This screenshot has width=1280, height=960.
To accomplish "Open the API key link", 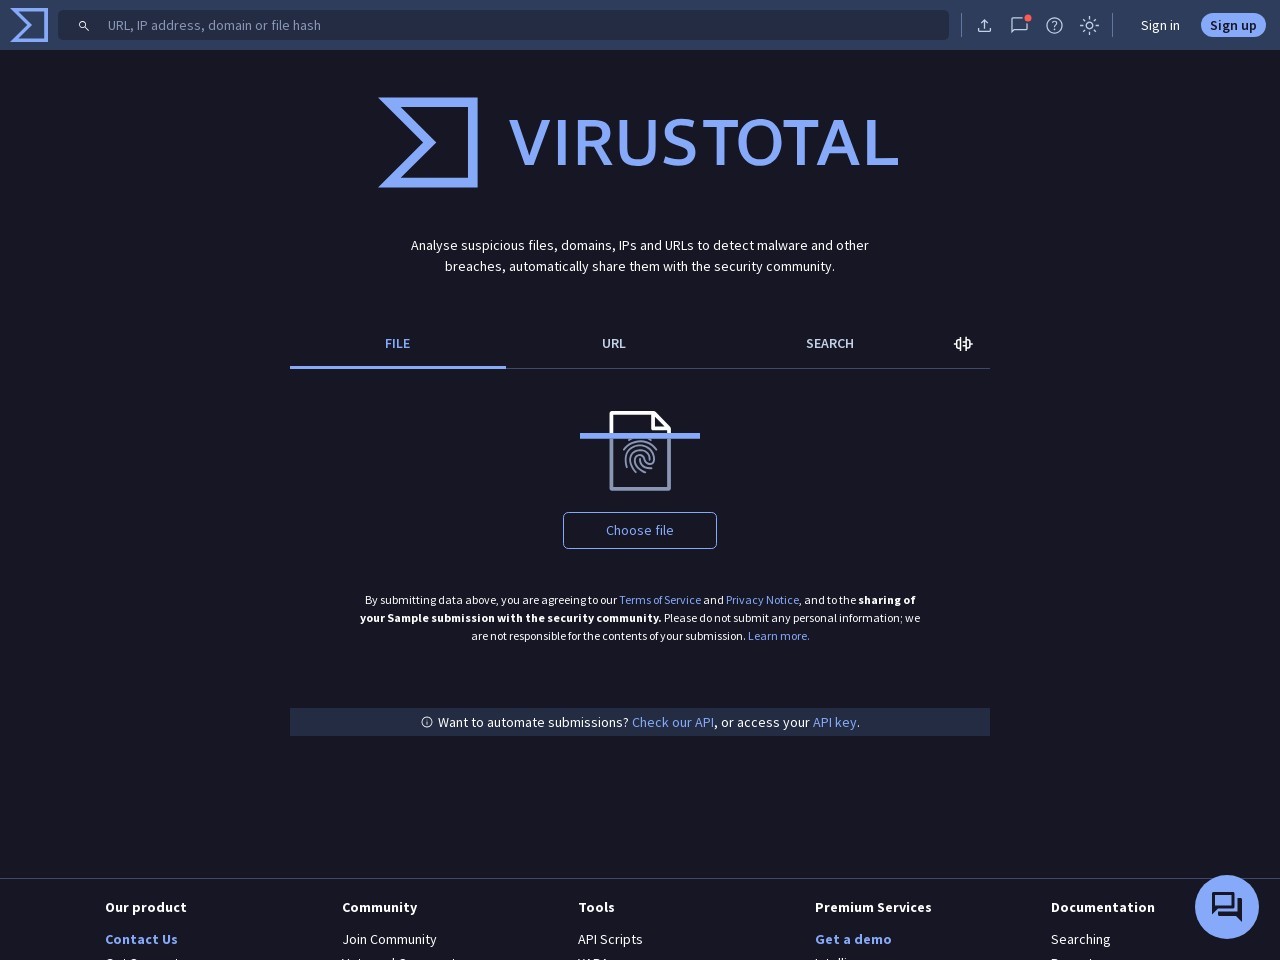I will [835, 722].
